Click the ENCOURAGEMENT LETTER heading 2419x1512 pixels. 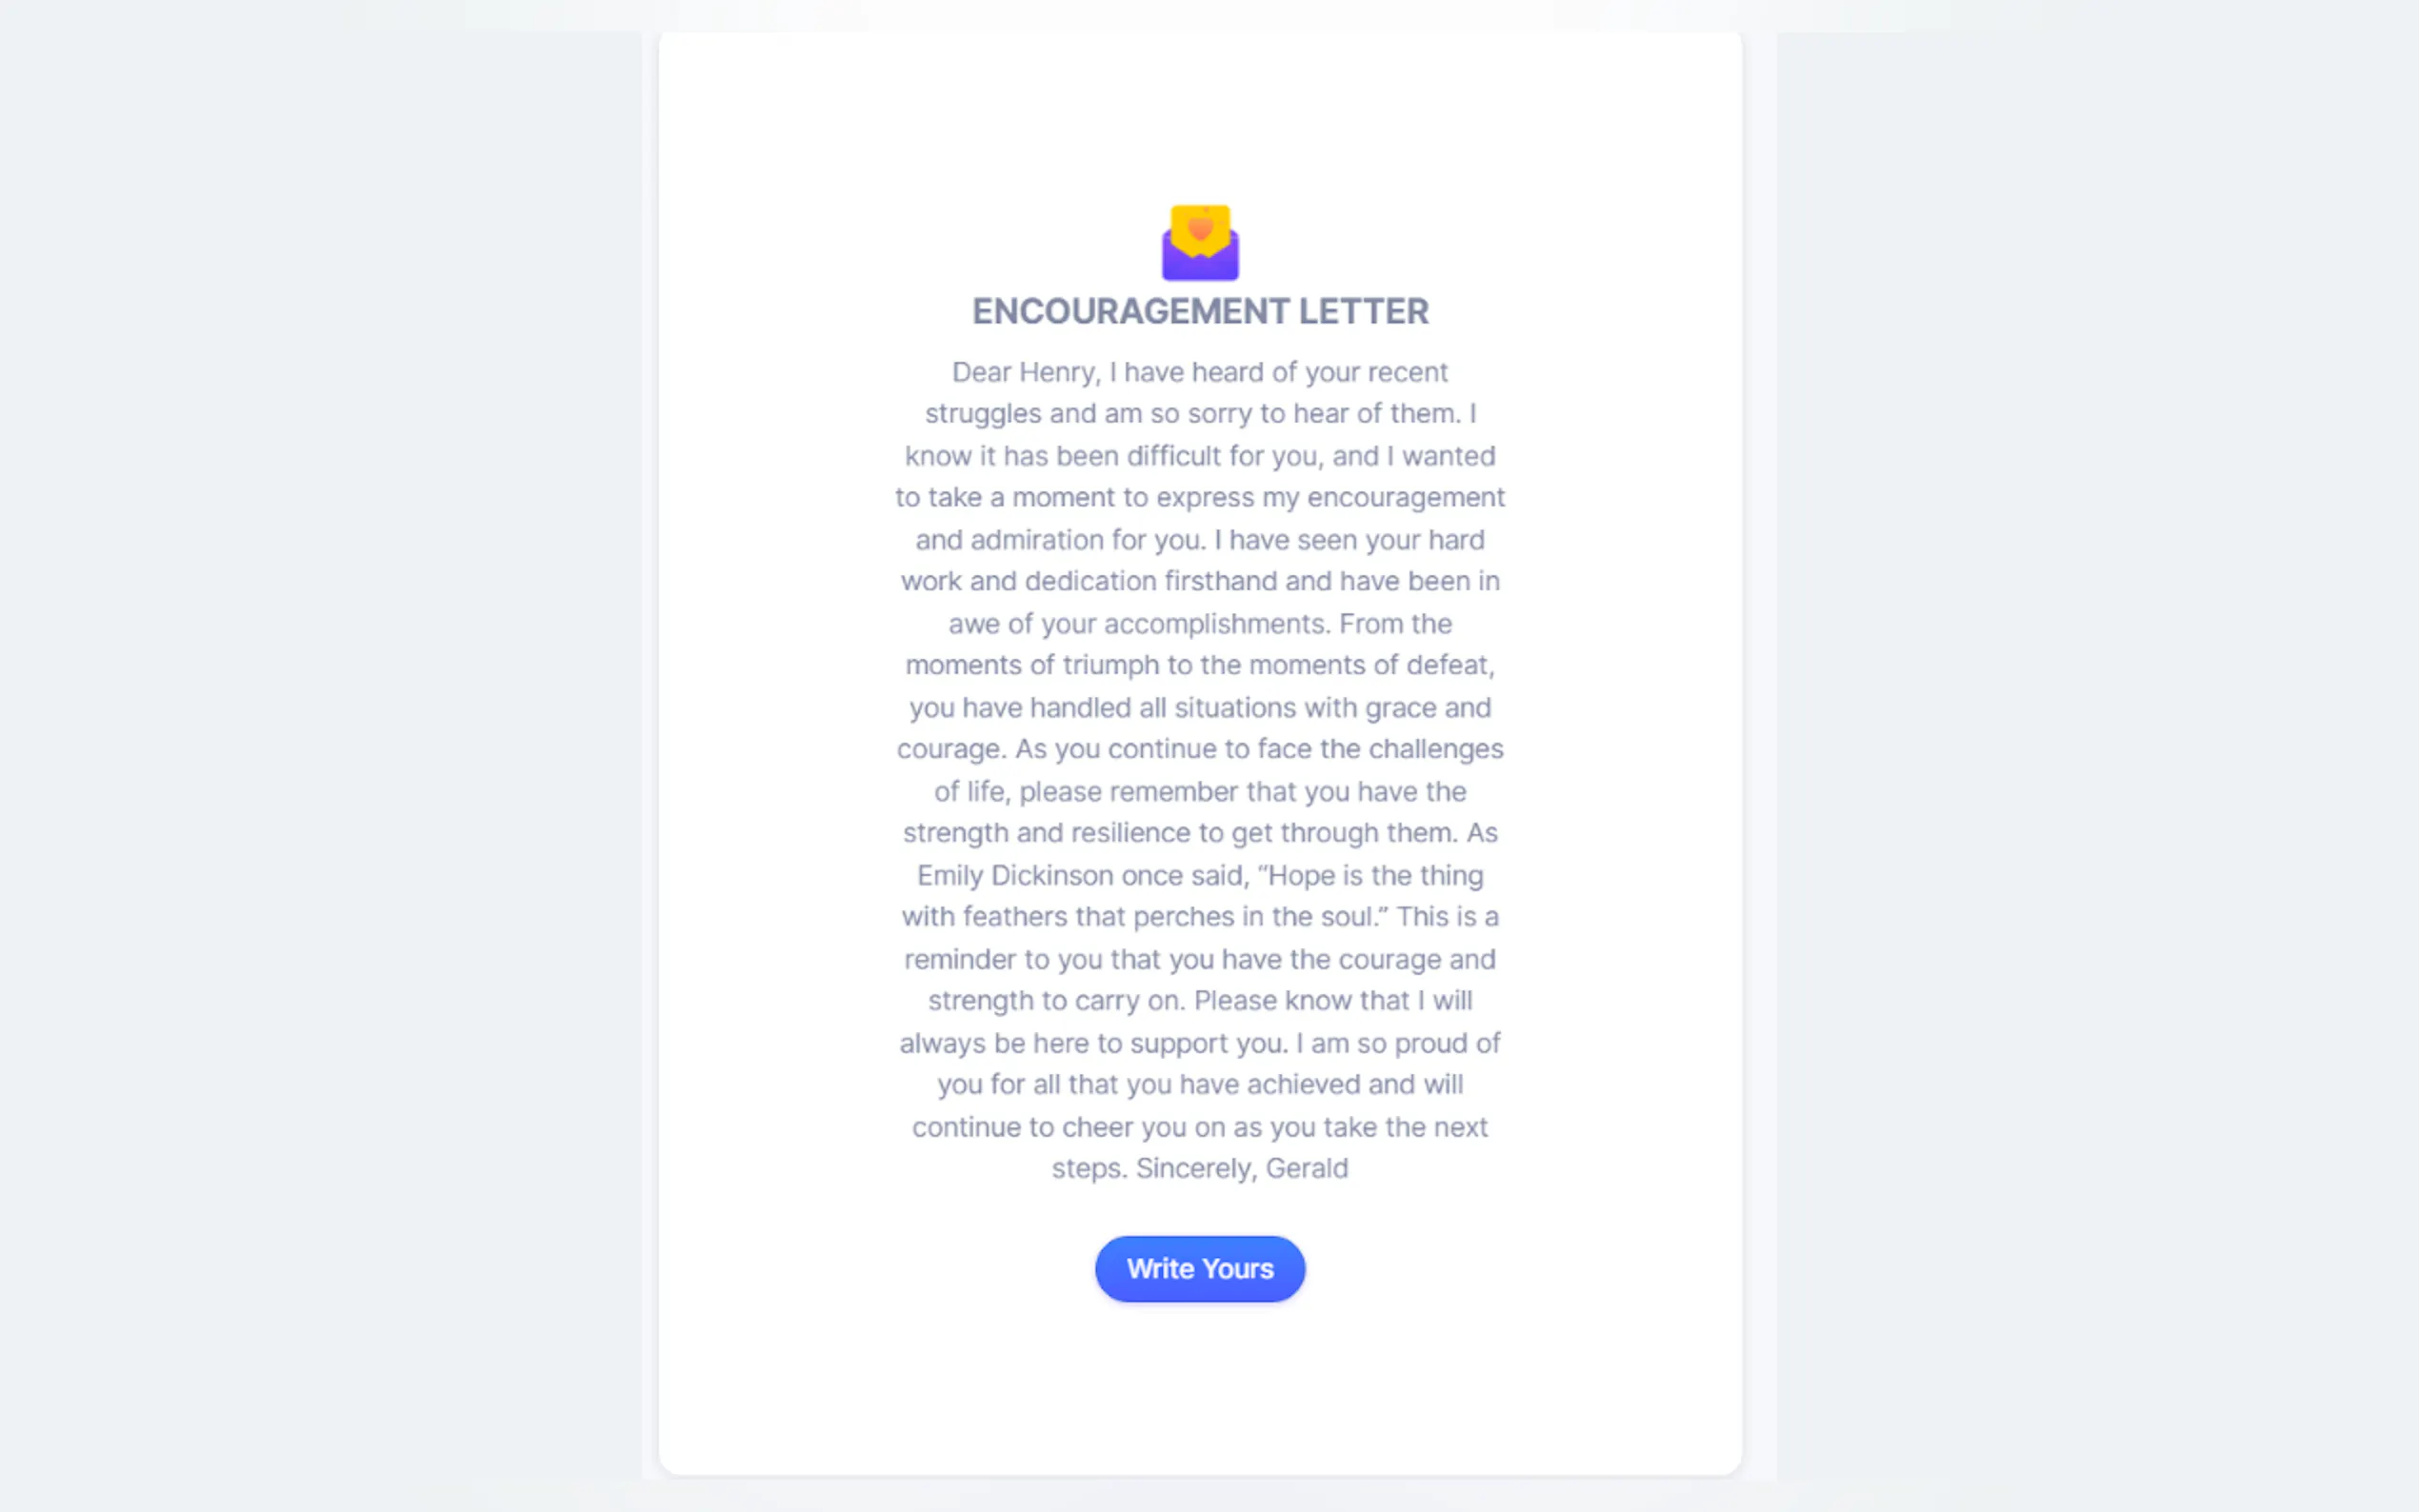tap(1200, 312)
